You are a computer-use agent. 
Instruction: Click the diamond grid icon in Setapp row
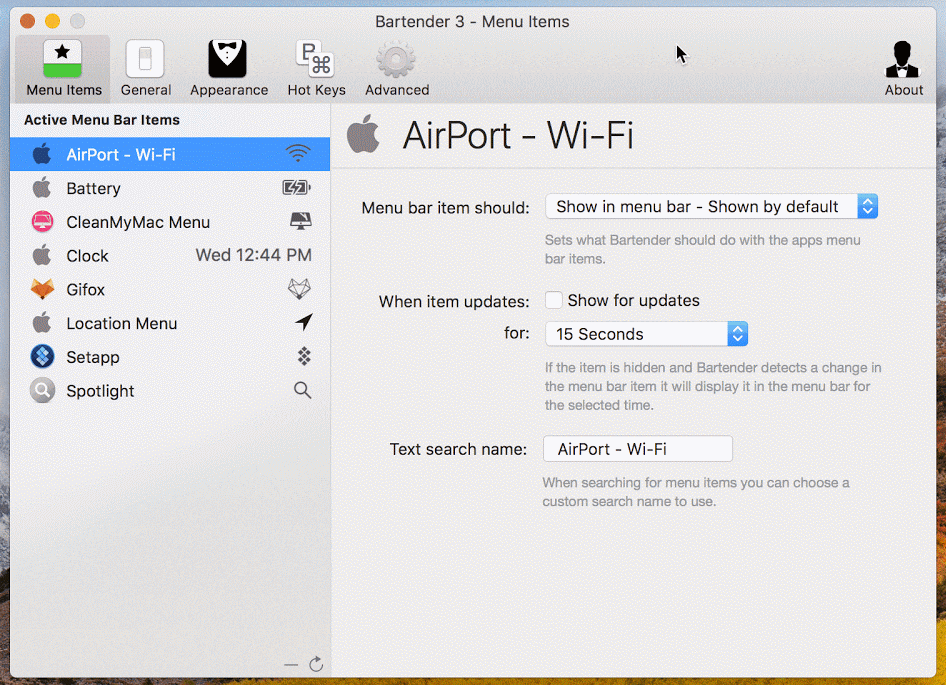(x=304, y=357)
